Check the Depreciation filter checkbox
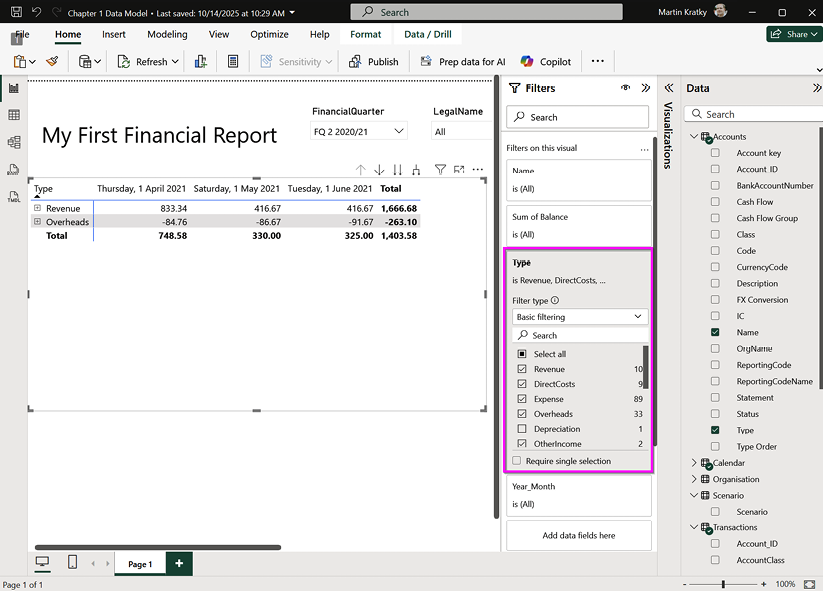 pos(522,429)
